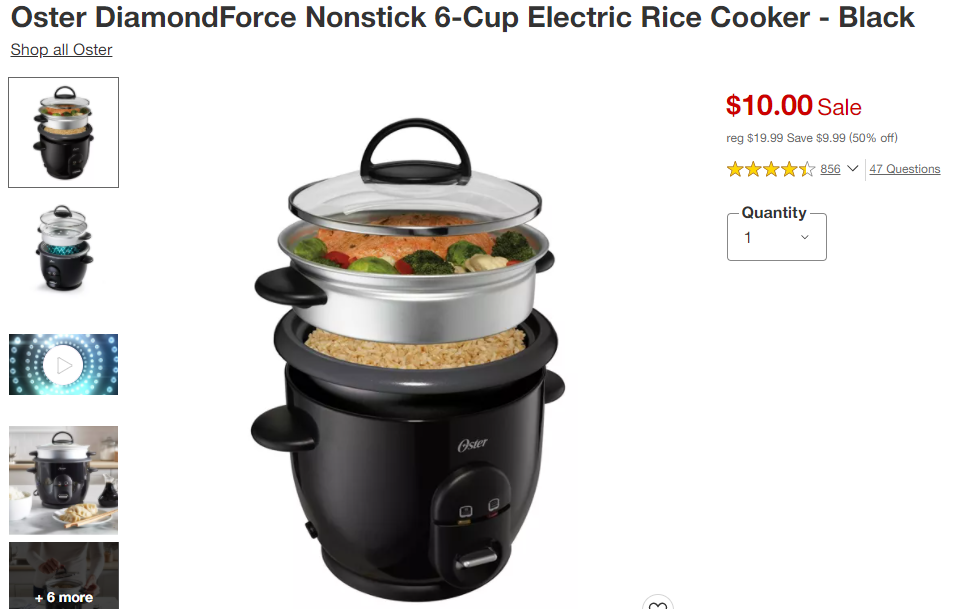Image resolution: width=961 pixels, height=609 pixels.
Task: Click the Oster logo on the cooker image
Action: pyautogui.click(x=473, y=444)
